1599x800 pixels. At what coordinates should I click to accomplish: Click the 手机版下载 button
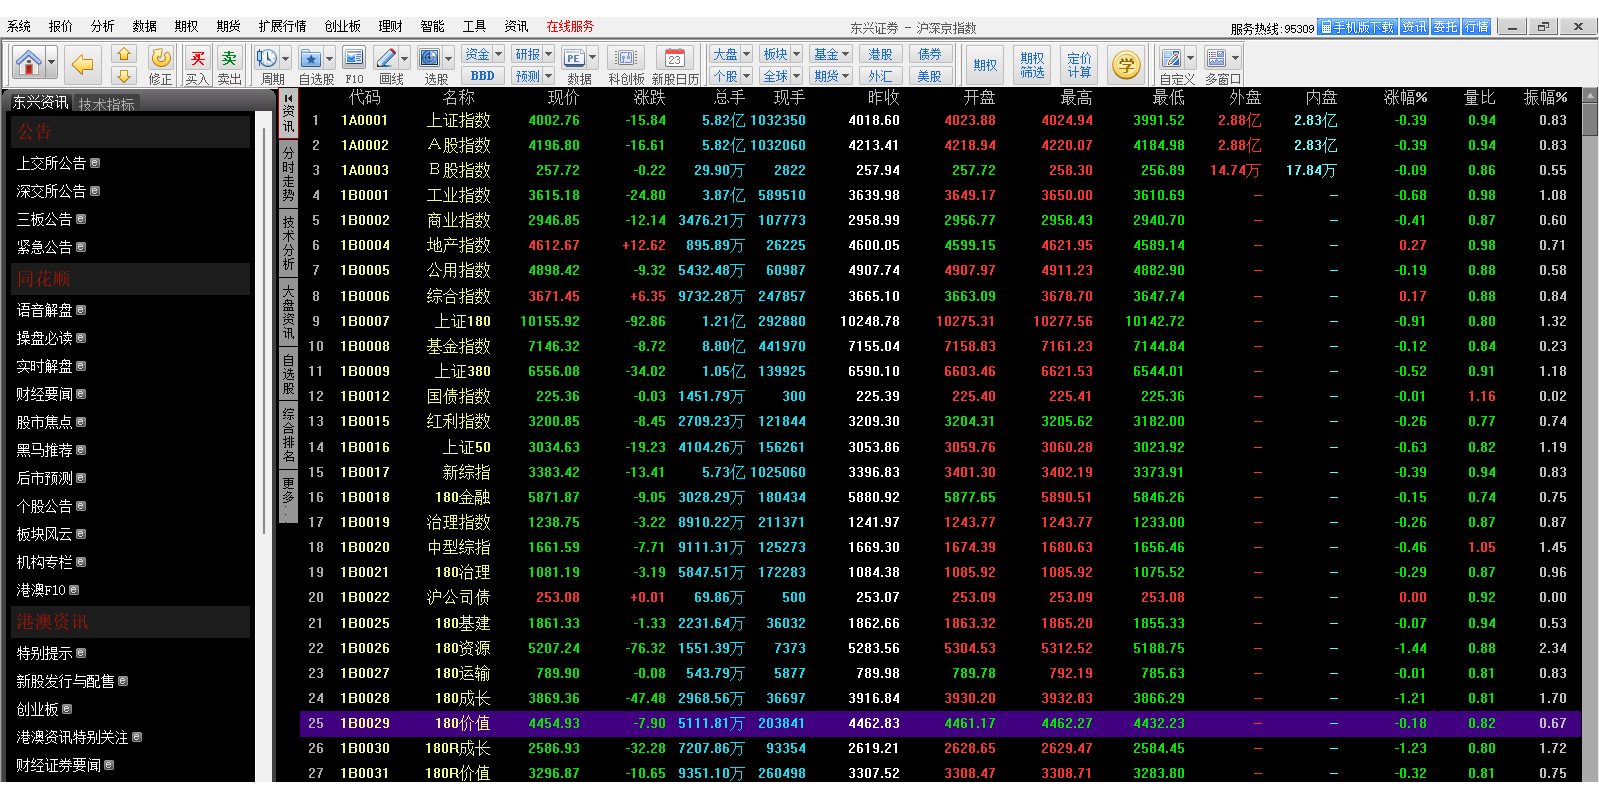tap(1357, 27)
